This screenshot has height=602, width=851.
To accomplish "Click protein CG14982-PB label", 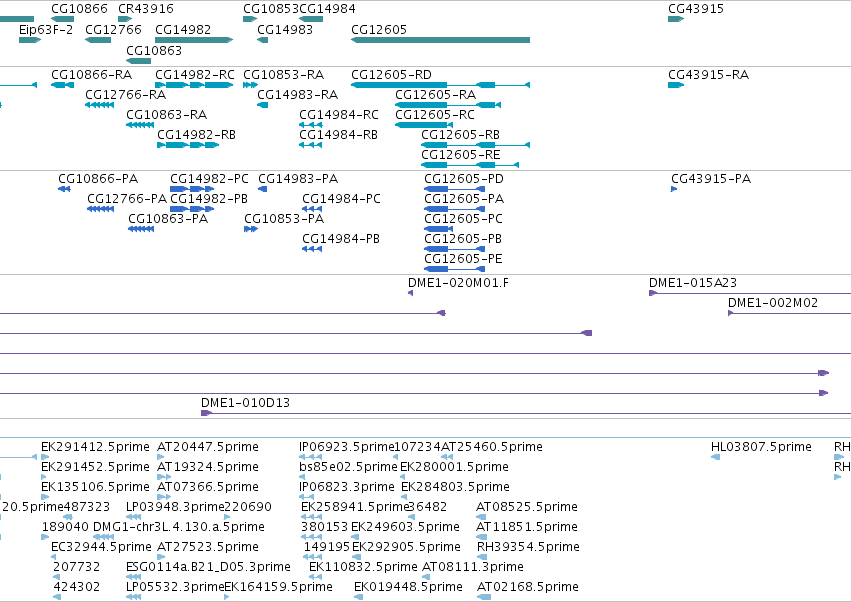I will (209, 199).
